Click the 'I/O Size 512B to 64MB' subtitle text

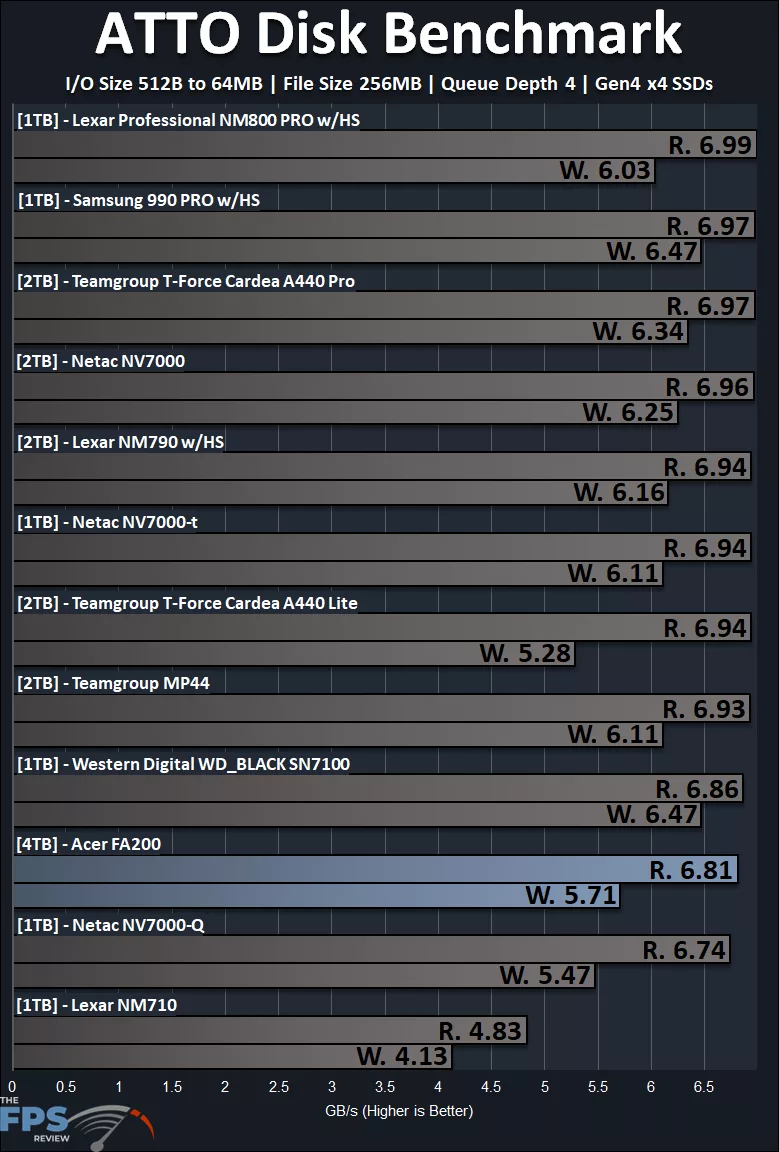pos(164,84)
